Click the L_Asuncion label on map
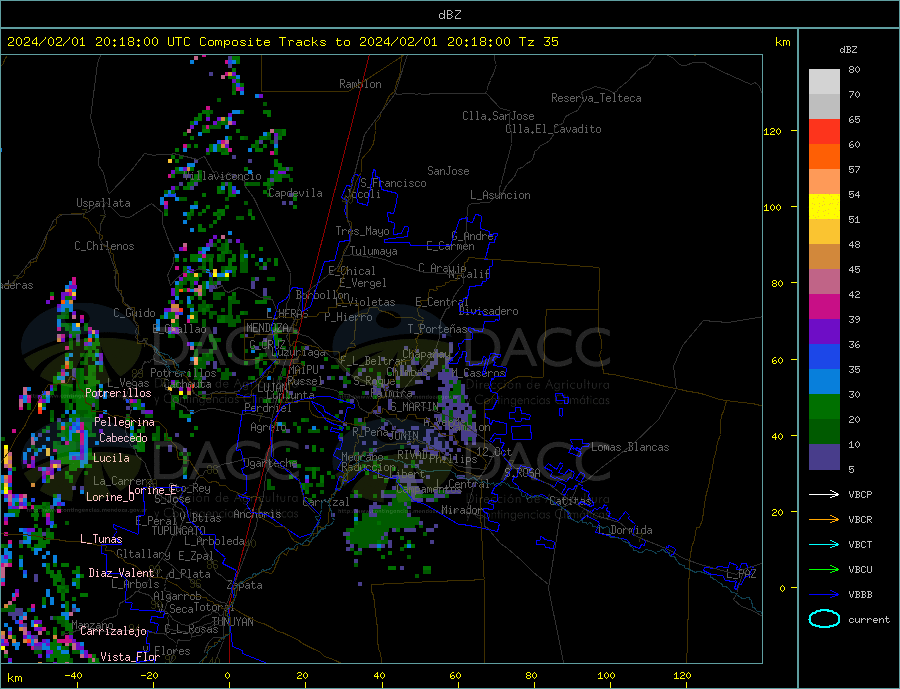900x689 pixels. pos(501,195)
